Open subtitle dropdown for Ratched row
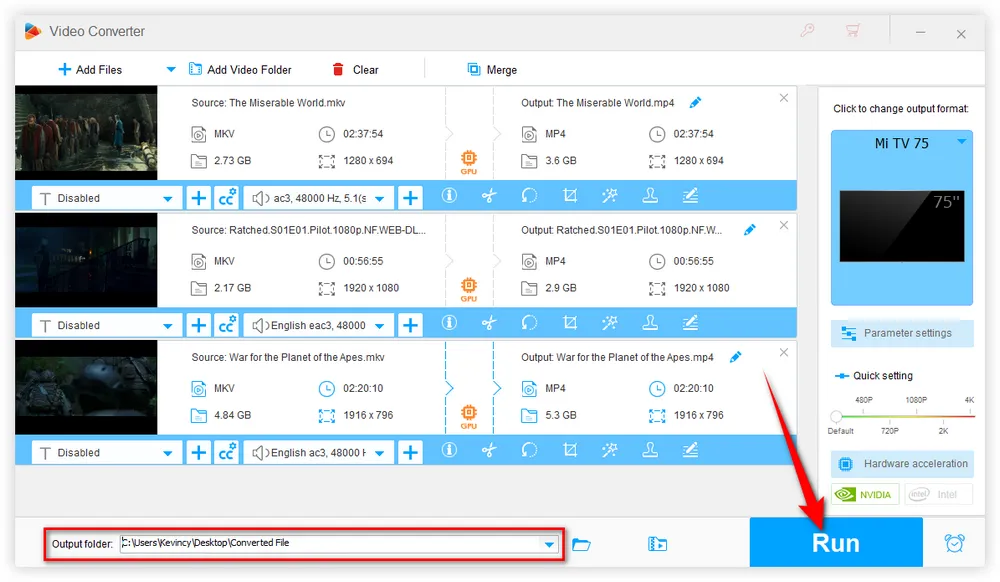The height and width of the screenshot is (582, 1000). coord(167,326)
